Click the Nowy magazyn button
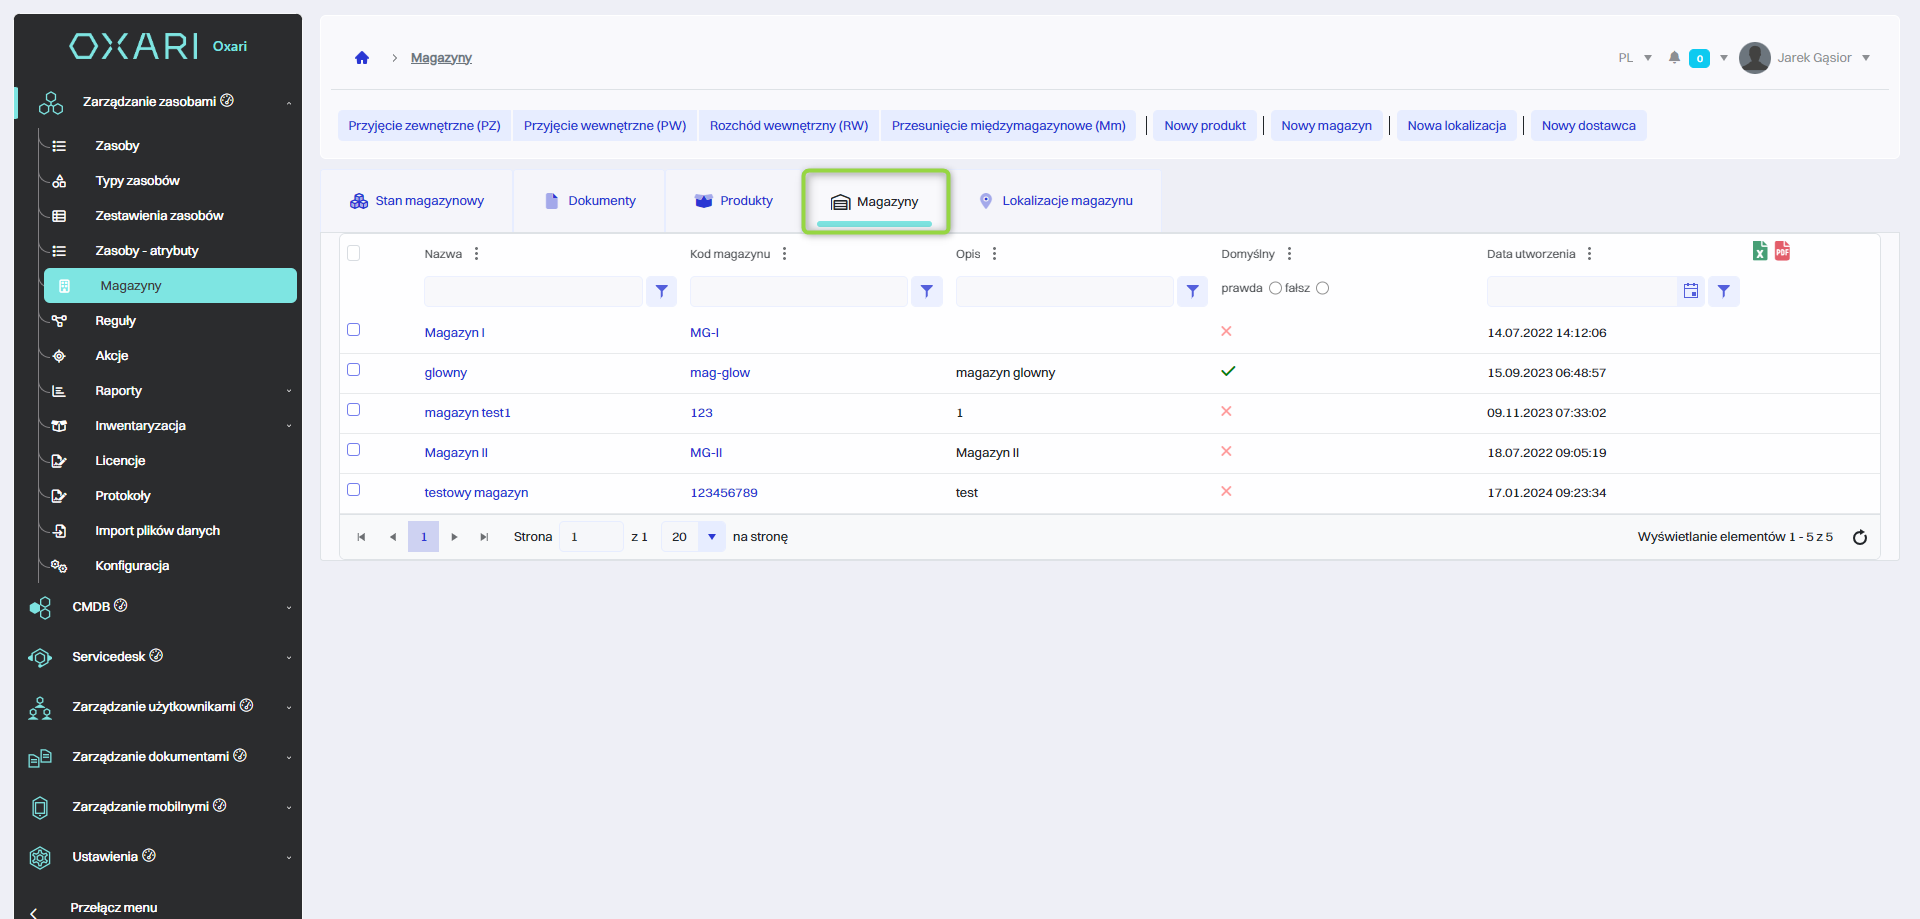The image size is (1920, 919). (1326, 126)
